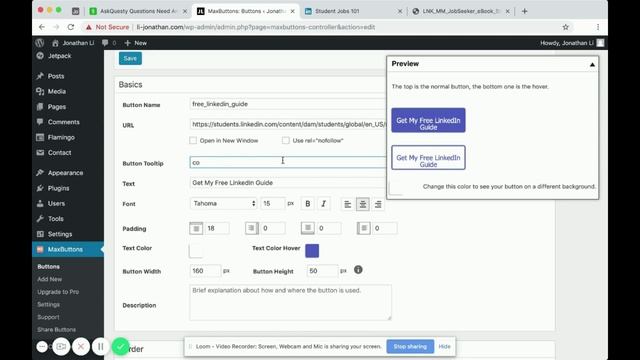Click Howdy, Jonathan Li profile

click(x=571, y=43)
